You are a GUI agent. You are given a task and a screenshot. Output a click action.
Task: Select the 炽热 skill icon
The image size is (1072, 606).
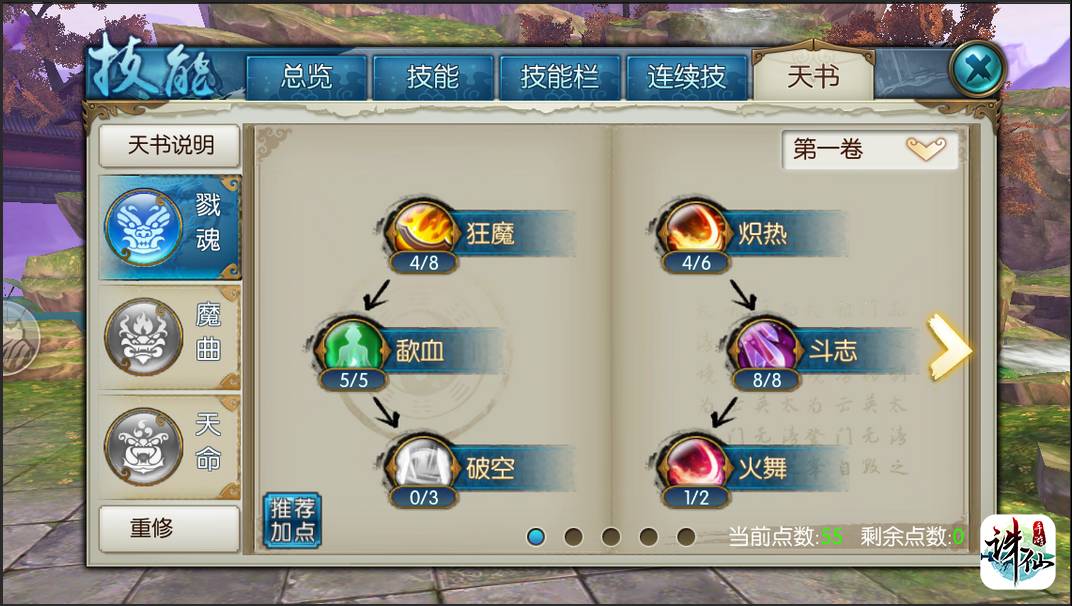tap(695, 229)
